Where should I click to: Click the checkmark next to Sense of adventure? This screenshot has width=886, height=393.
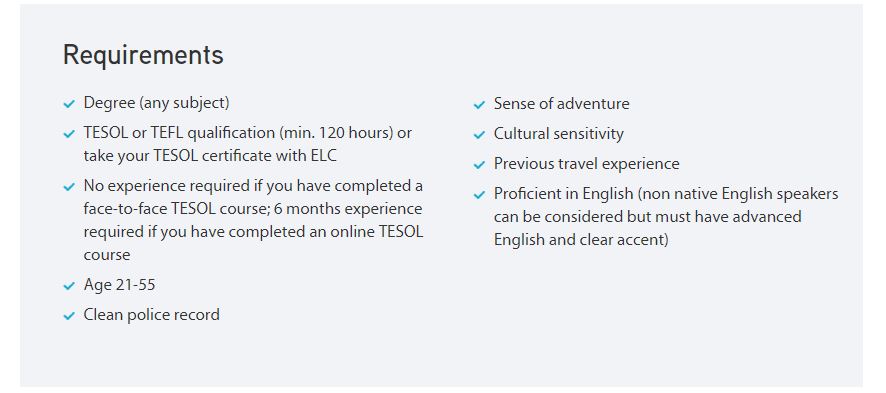479,105
